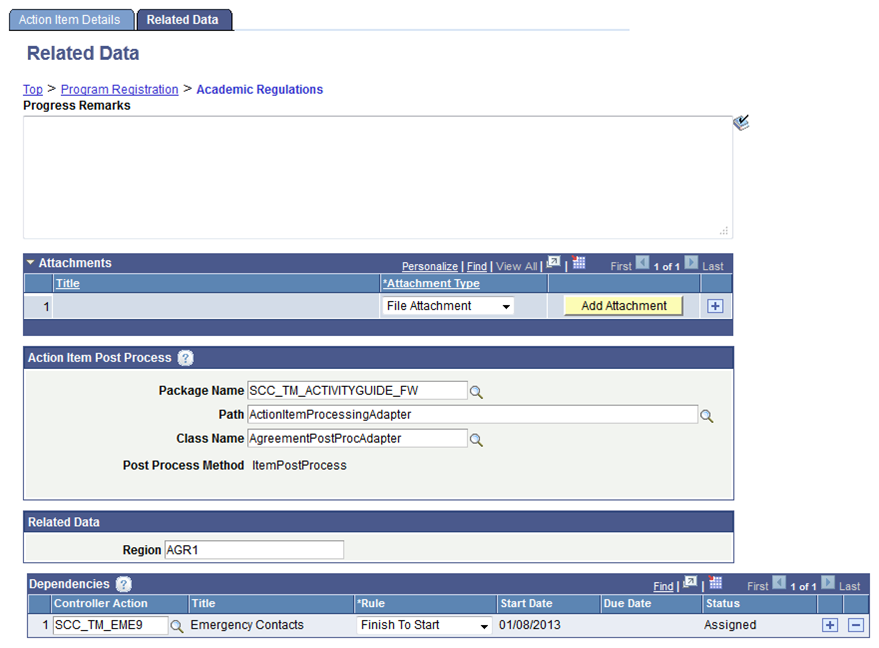Open the Class Name lookup magnifier

tap(477, 438)
